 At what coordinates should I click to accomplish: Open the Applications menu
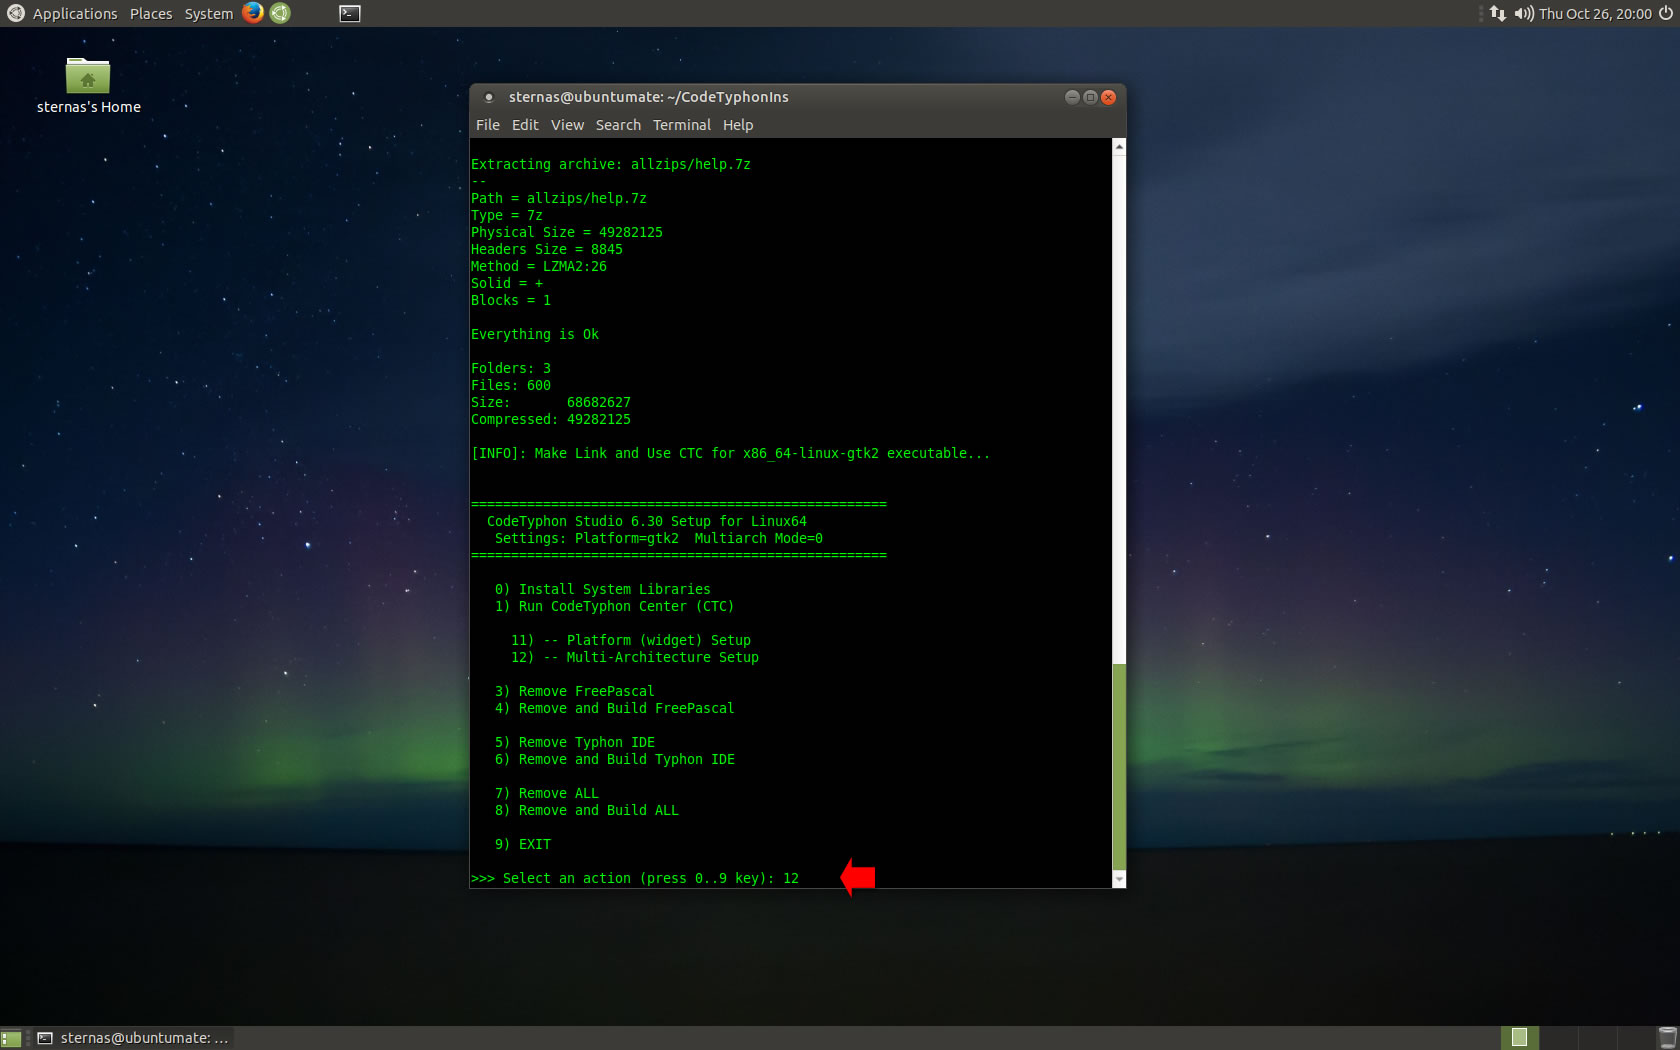[75, 13]
